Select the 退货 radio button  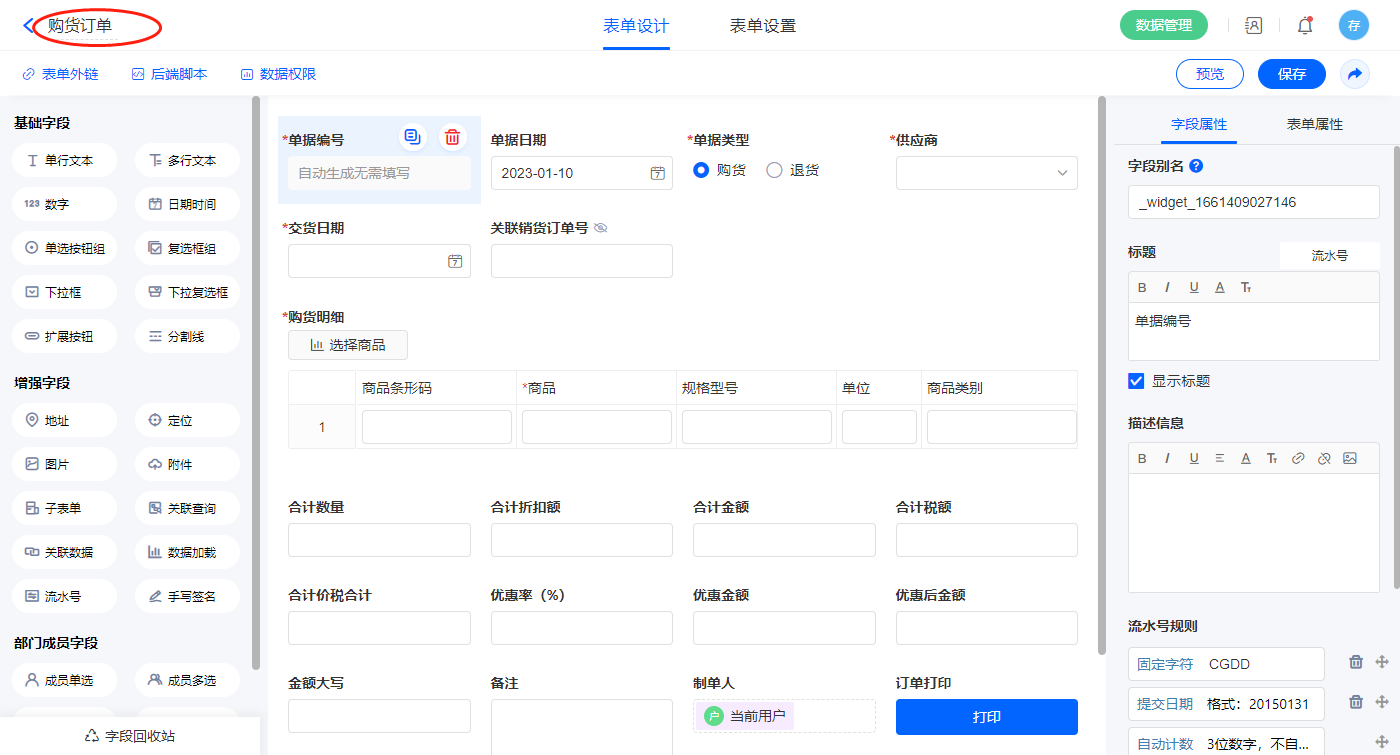point(774,170)
